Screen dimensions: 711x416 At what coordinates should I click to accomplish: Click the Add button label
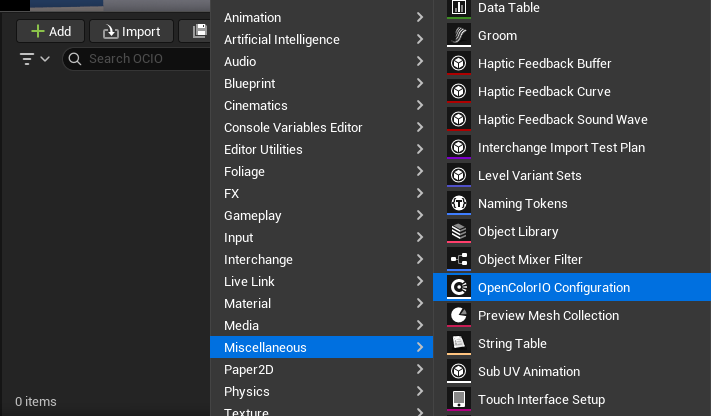click(60, 31)
